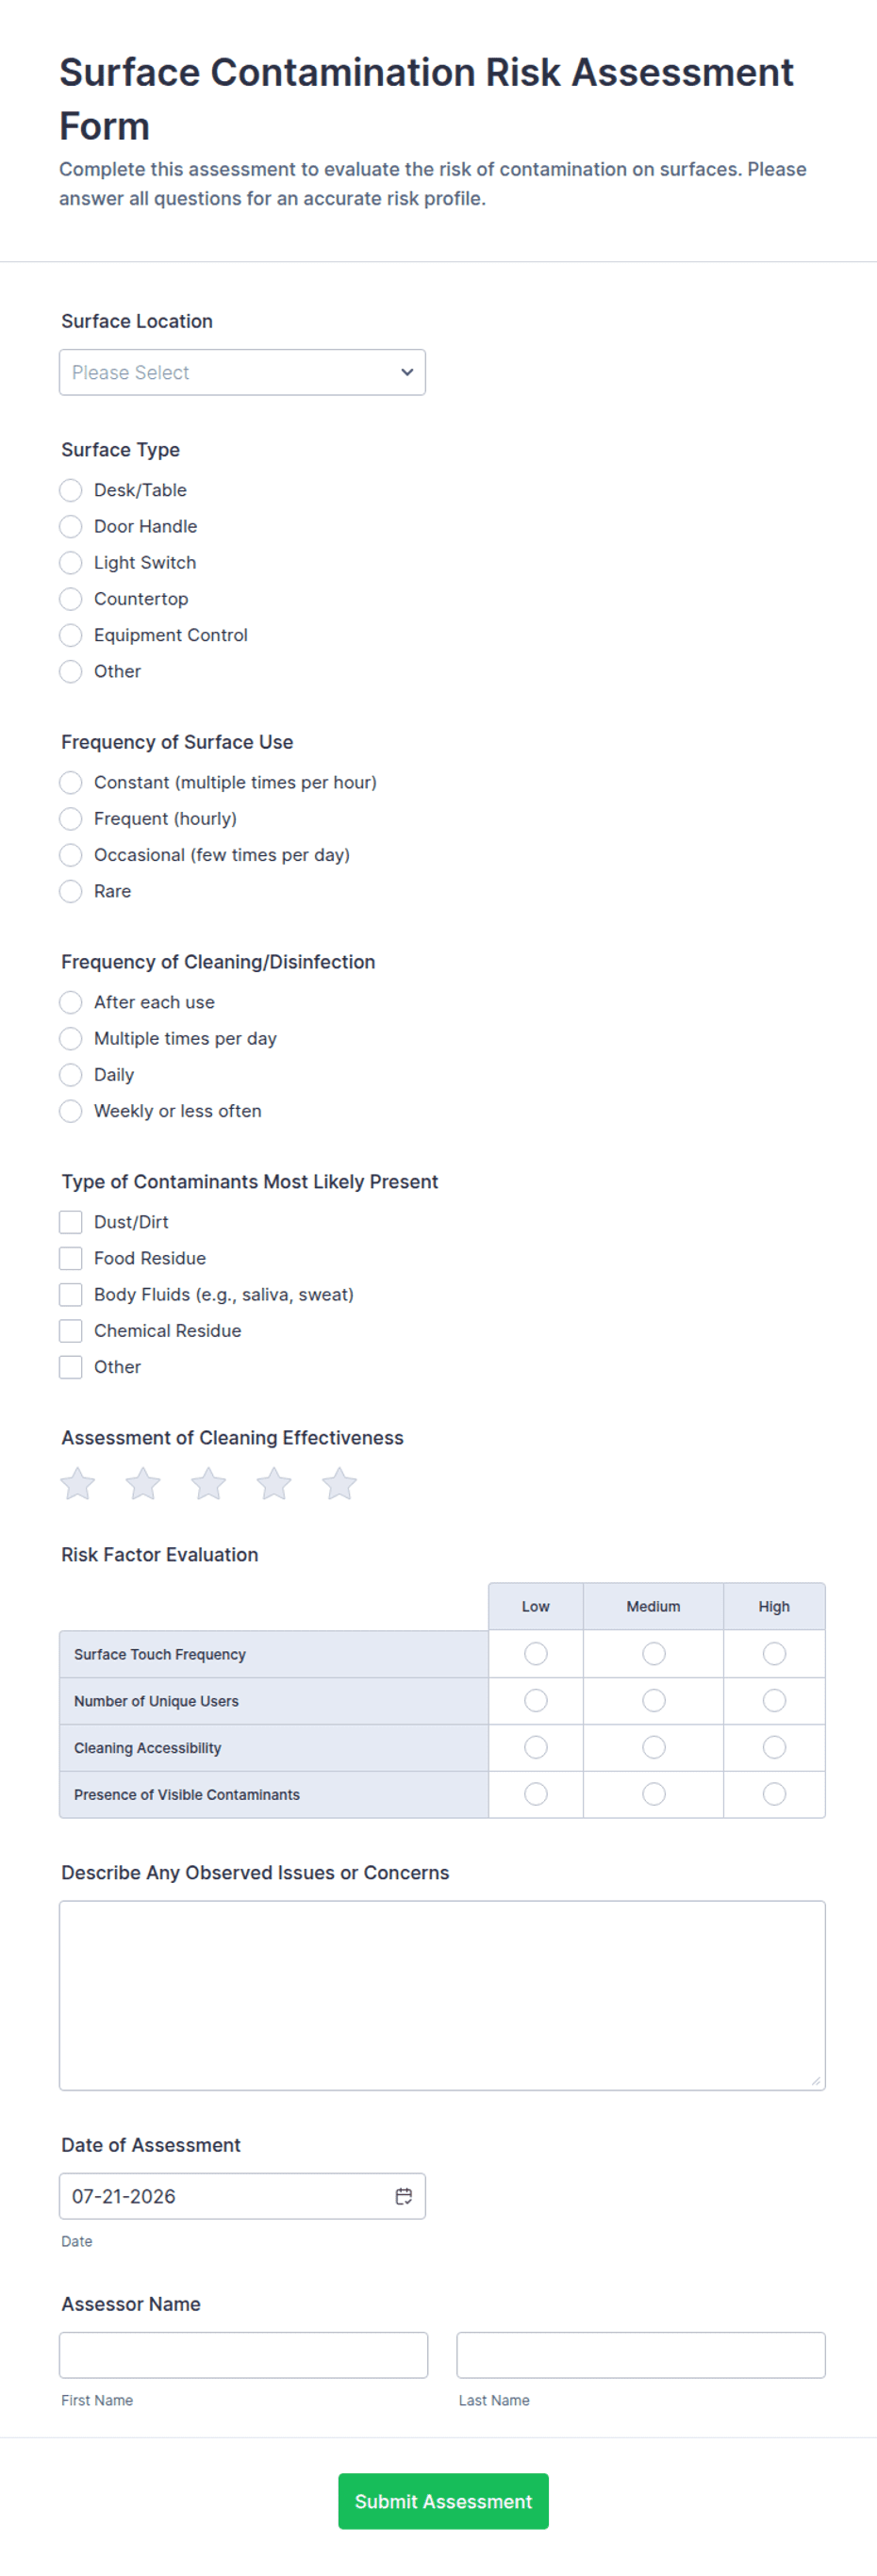This screenshot has width=877, height=2576.
Task: Select Door Handle surface type
Action: click(x=71, y=526)
